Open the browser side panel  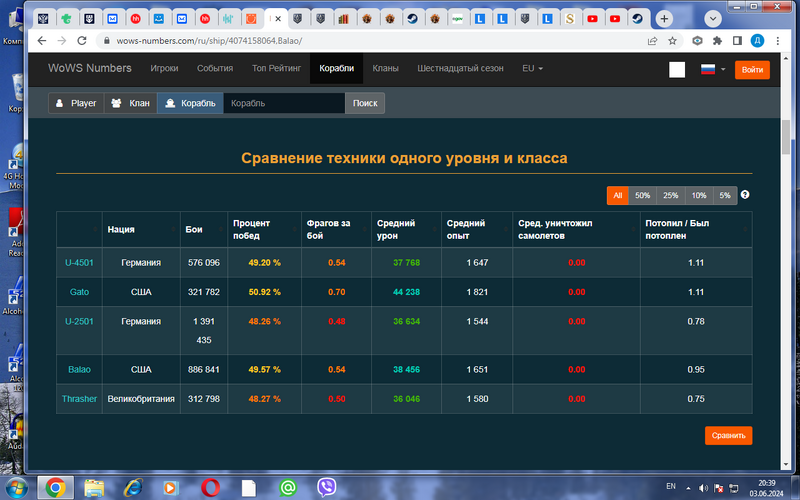pos(737,41)
